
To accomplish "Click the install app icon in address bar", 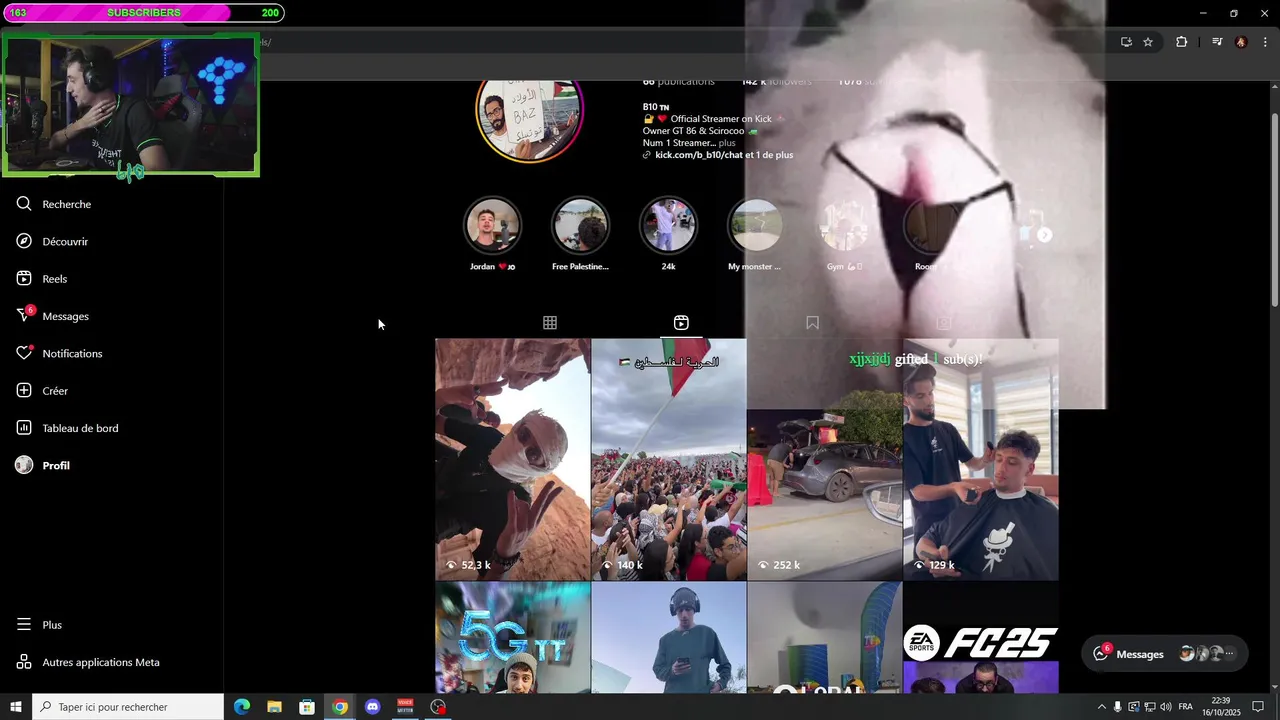I will 1126,42.
